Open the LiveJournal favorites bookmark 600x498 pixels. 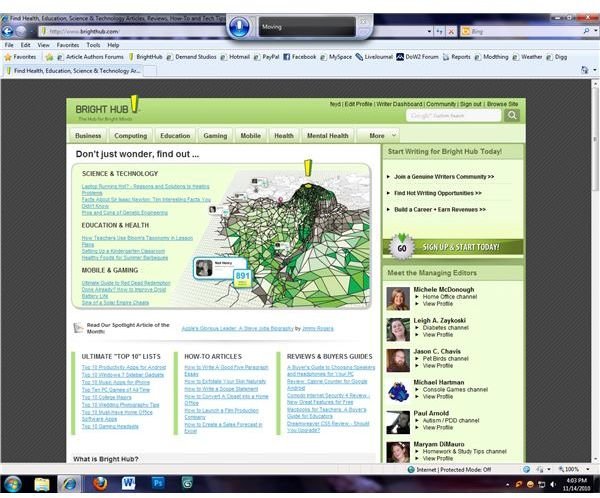tap(374, 57)
